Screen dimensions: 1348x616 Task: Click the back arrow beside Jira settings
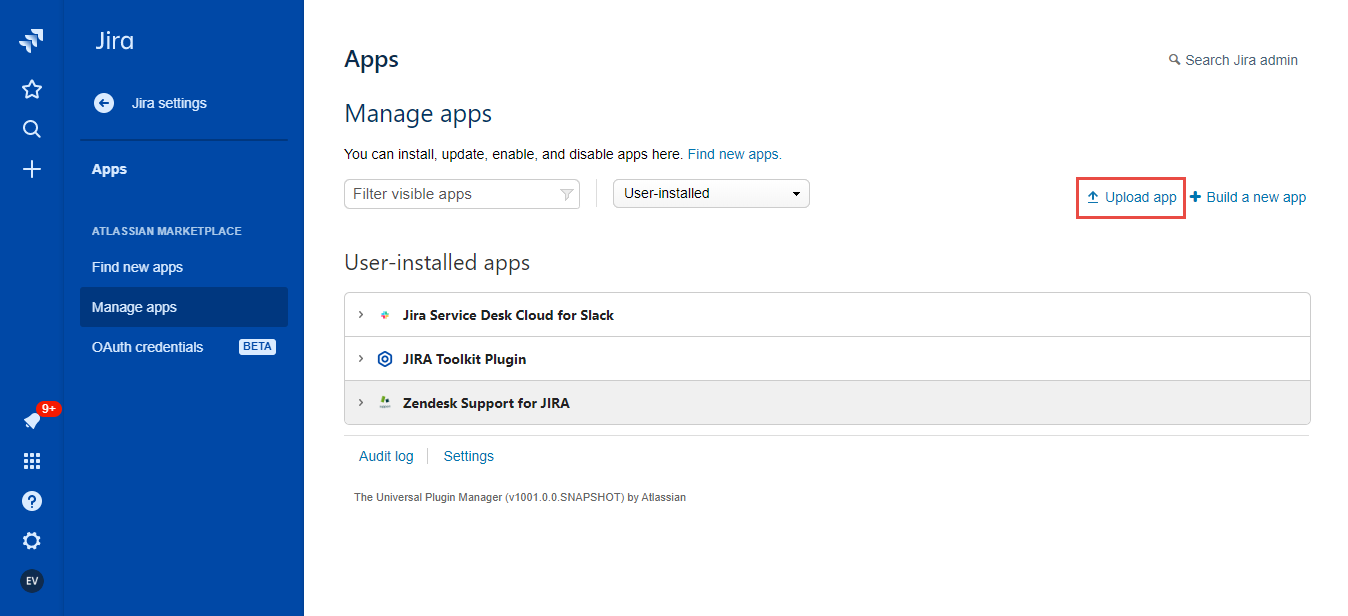tap(104, 103)
